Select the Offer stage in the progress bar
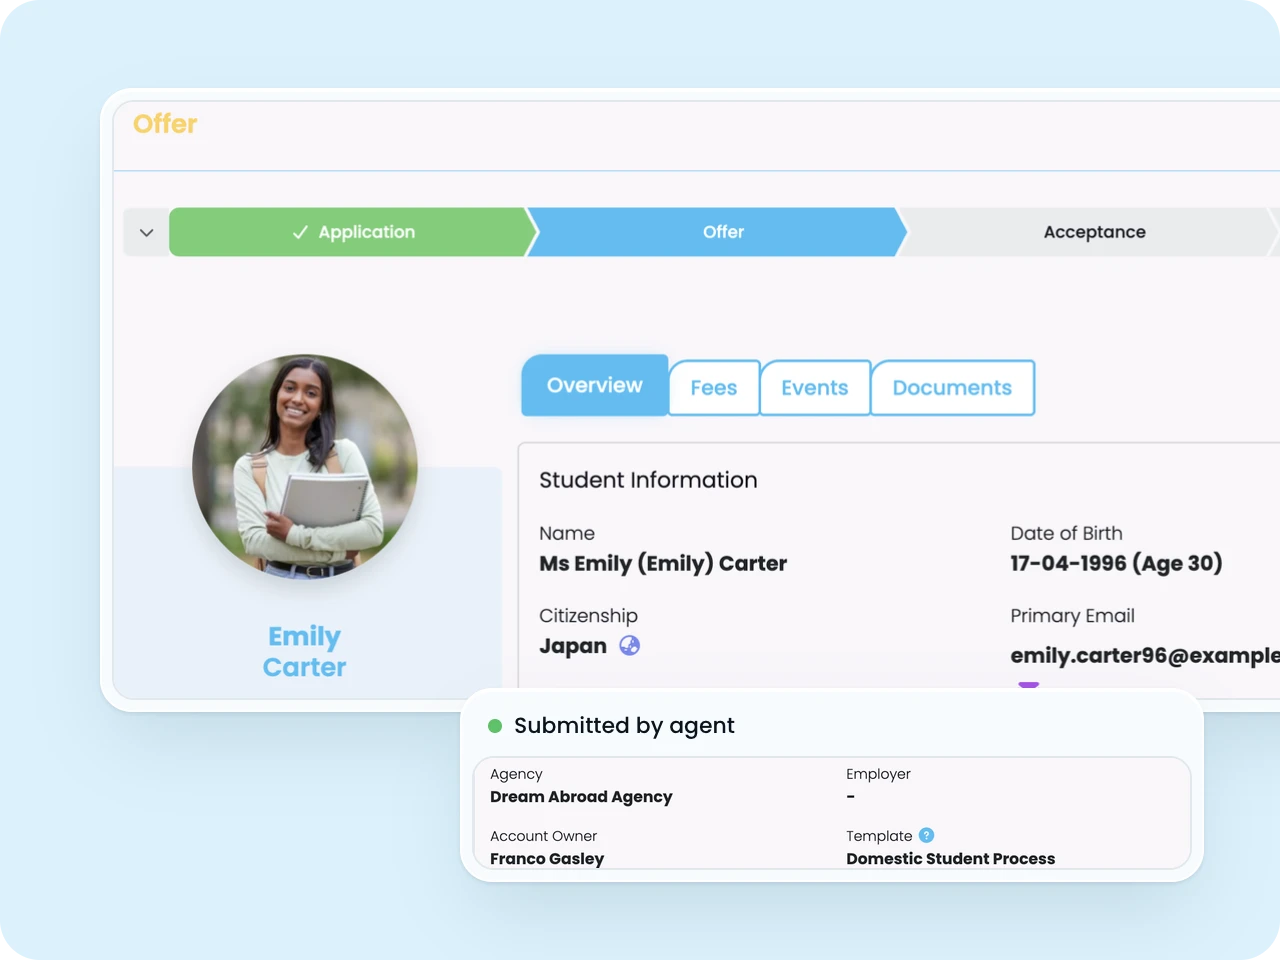Image resolution: width=1280 pixels, height=960 pixels. [717, 232]
